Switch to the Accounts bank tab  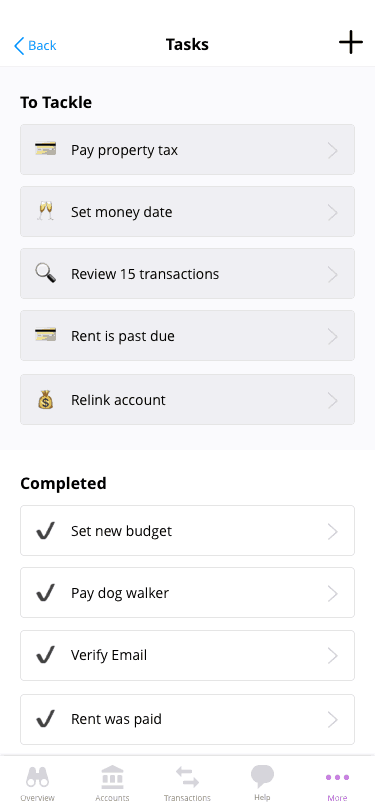click(112, 782)
